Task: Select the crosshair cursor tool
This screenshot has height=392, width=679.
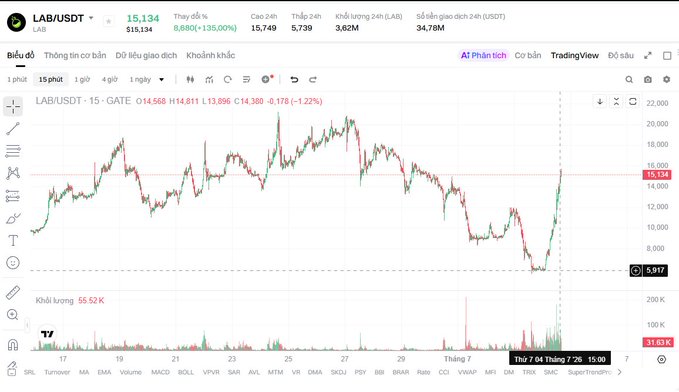Action: click(x=13, y=107)
